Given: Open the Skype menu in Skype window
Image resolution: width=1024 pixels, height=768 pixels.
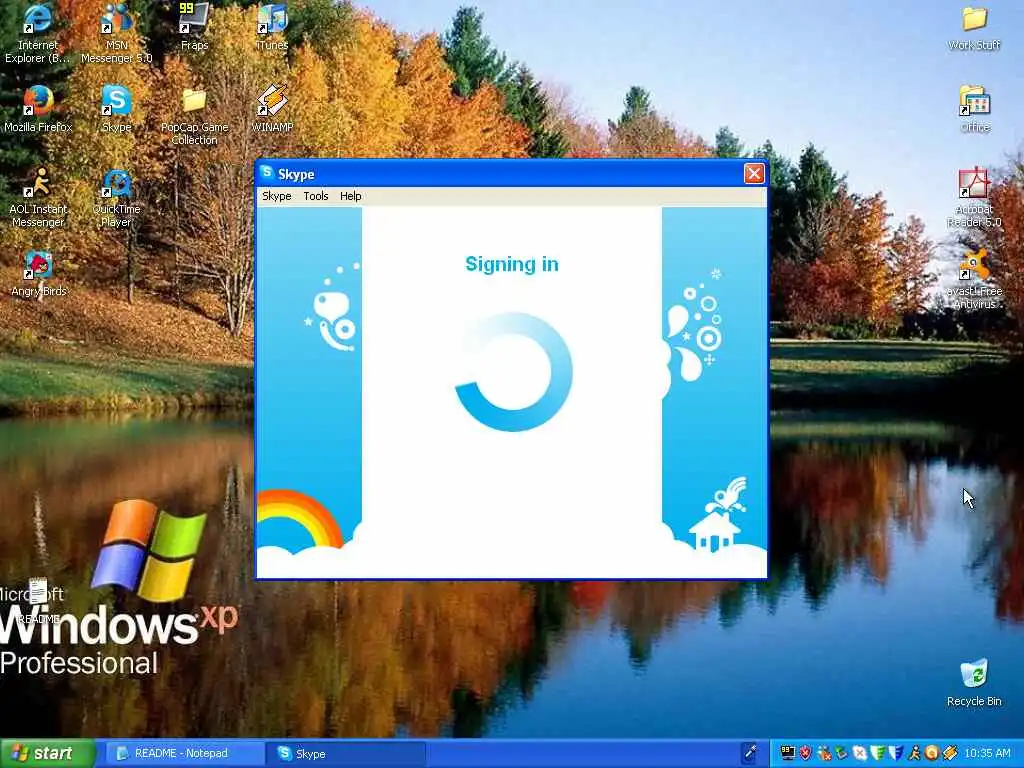Looking at the screenshot, I should coord(276,196).
